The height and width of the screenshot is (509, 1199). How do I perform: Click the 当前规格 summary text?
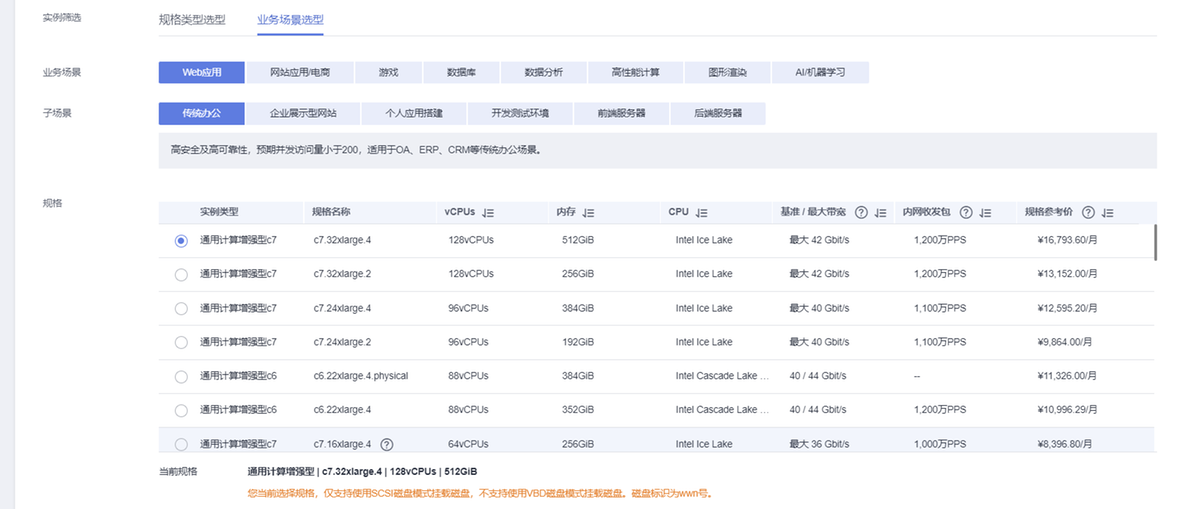(362, 472)
